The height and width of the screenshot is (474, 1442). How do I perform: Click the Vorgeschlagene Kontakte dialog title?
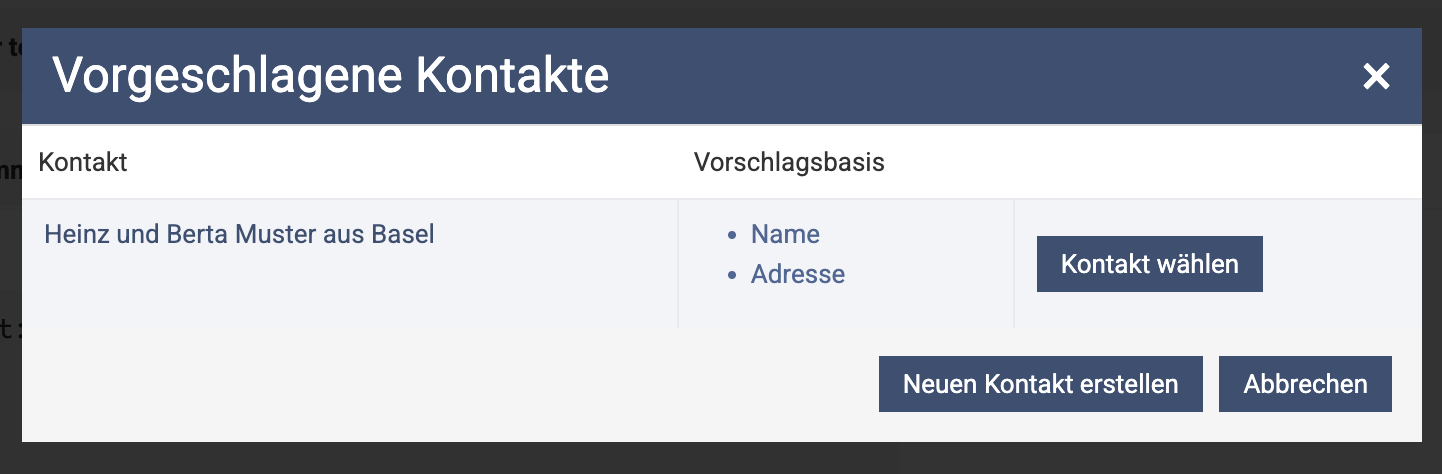pos(330,77)
